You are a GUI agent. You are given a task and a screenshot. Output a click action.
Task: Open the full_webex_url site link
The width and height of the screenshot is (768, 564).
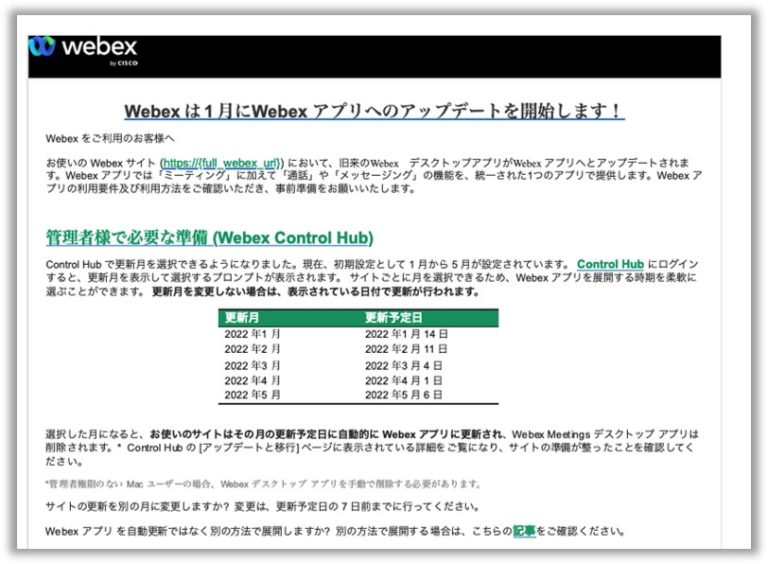222,163
